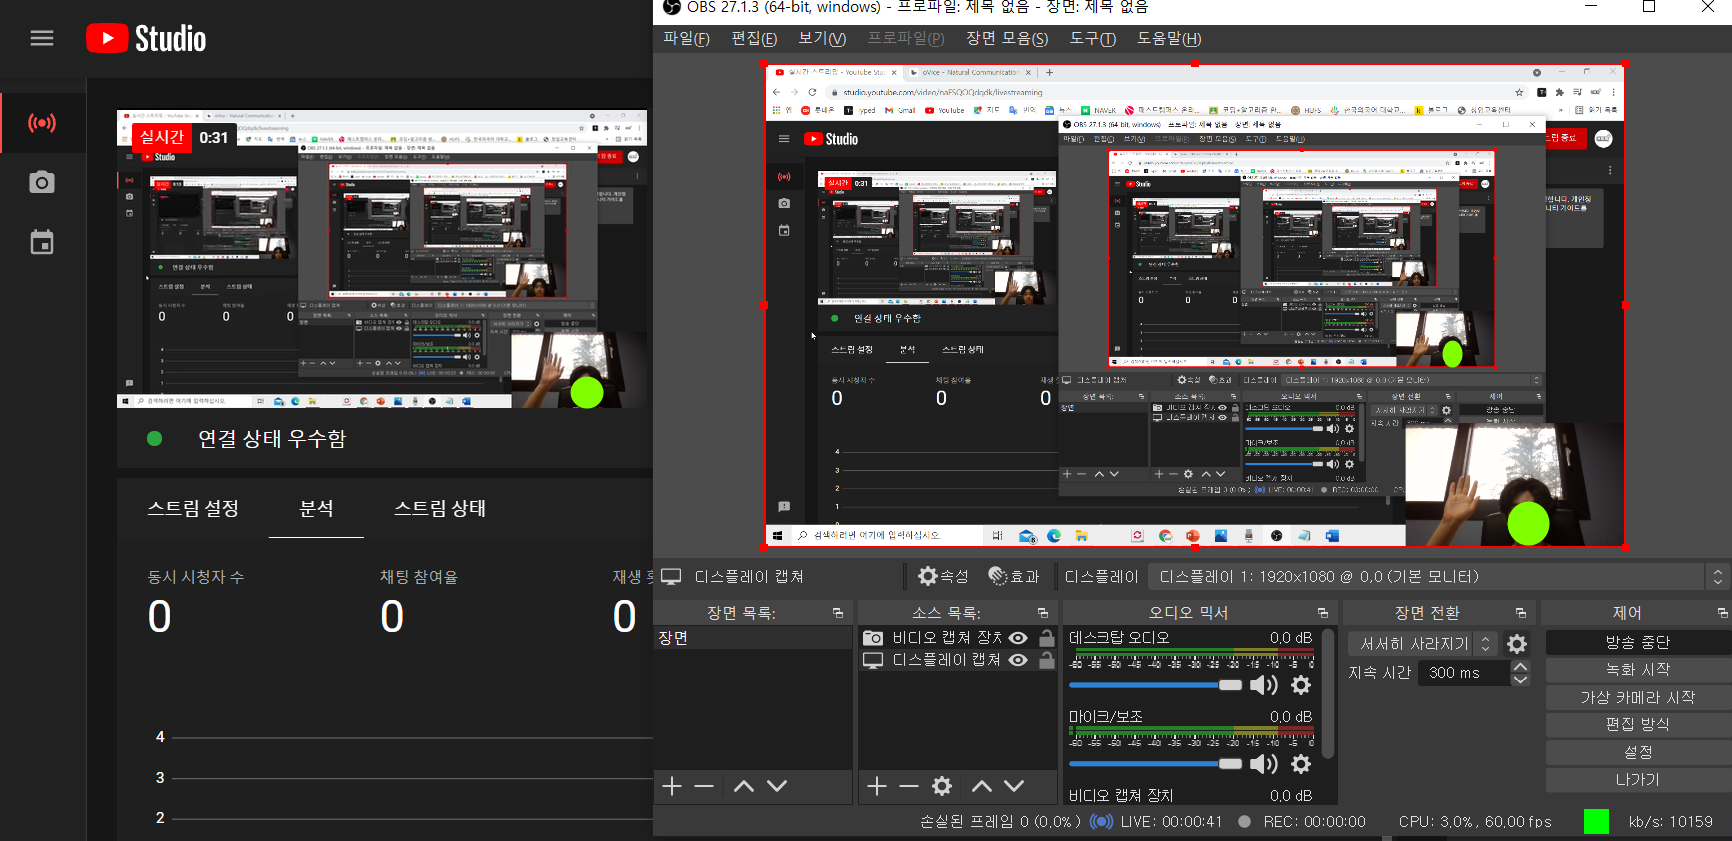Open the 파일(F) menu in OBS
The height and width of the screenshot is (841, 1732).
click(x=686, y=38)
